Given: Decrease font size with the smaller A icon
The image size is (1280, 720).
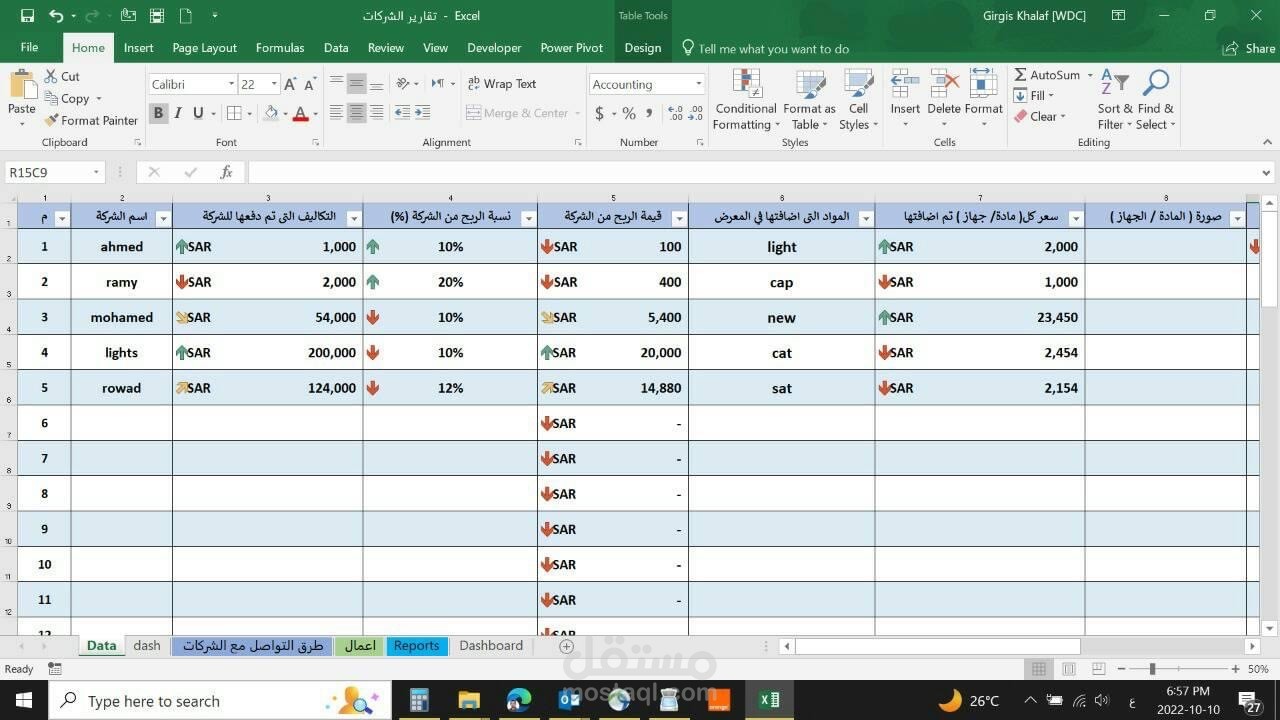Looking at the screenshot, I should click(311, 84).
